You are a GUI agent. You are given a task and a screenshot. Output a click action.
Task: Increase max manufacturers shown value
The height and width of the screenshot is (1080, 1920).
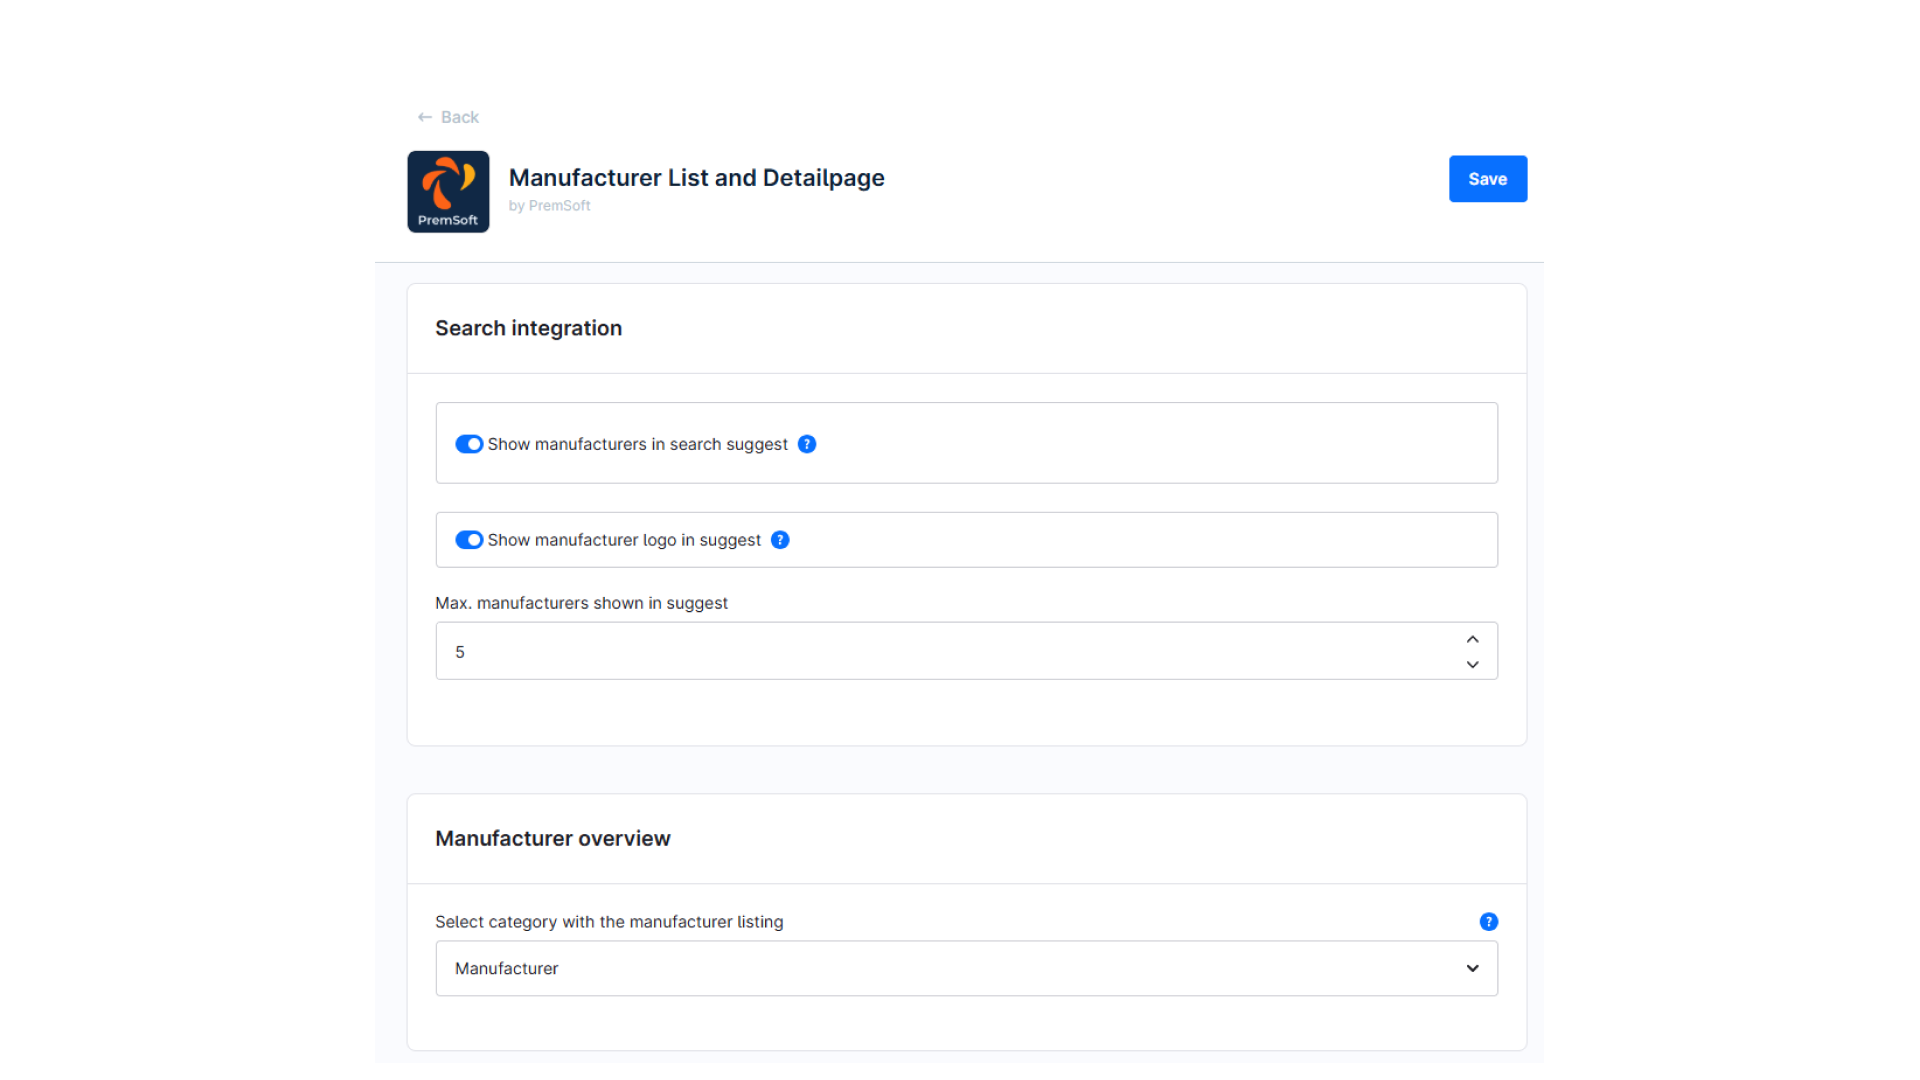click(1472, 639)
